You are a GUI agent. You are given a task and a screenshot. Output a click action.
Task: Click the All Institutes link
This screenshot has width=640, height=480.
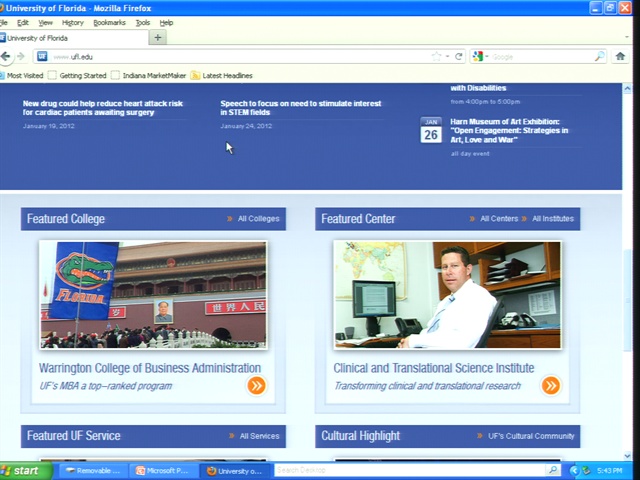553,219
